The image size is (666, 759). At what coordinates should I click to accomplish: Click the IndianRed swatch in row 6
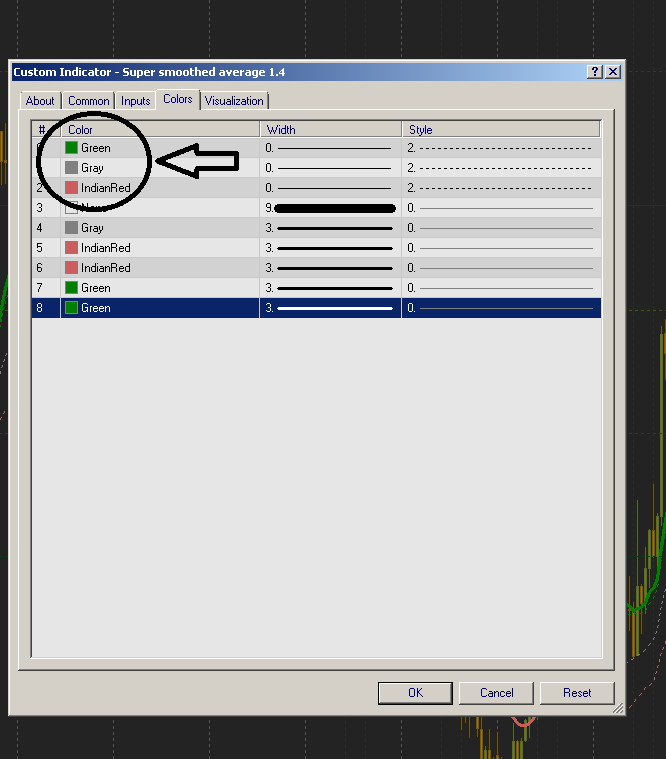pos(71,268)
